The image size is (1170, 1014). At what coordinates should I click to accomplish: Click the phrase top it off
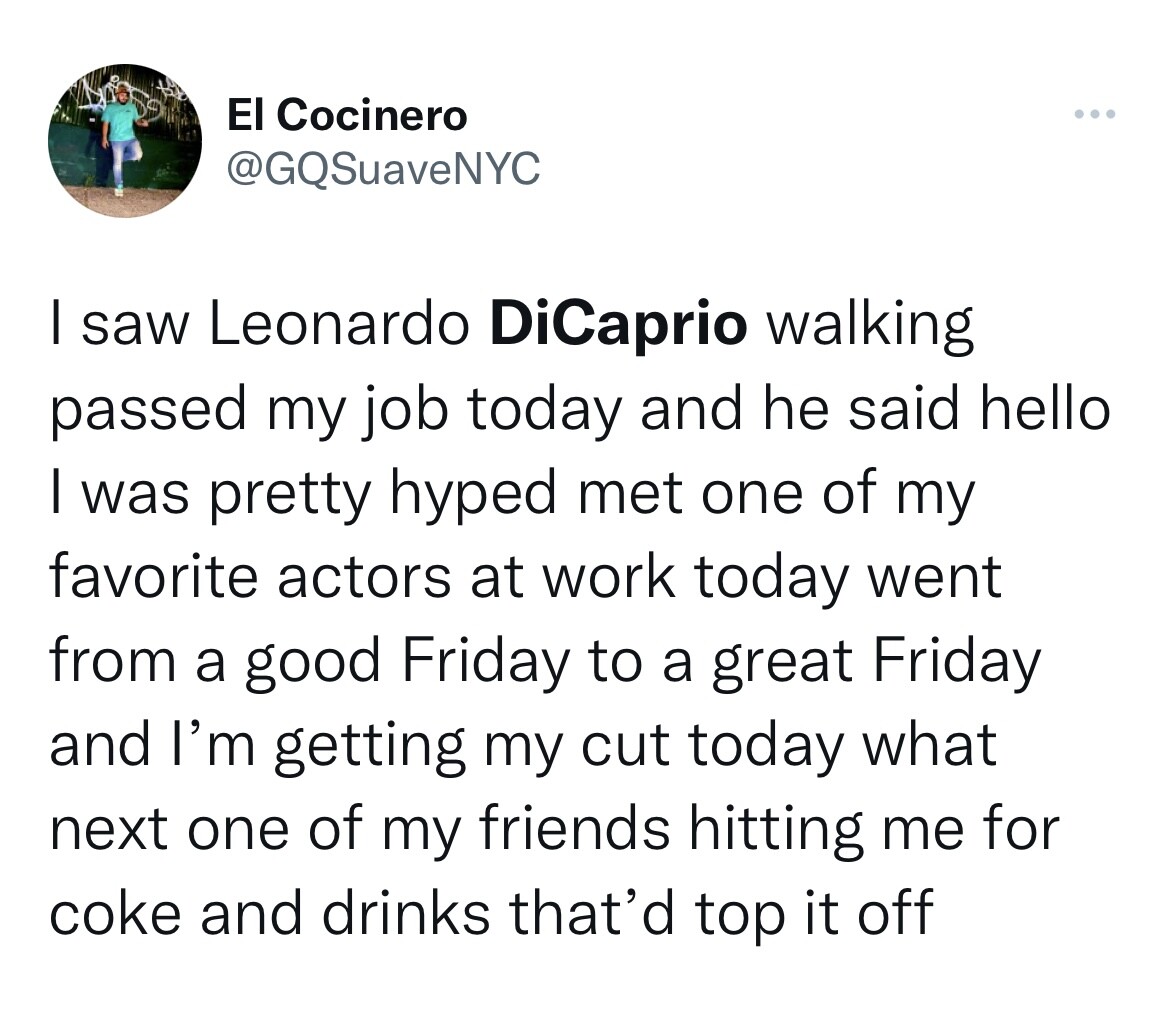813,914
